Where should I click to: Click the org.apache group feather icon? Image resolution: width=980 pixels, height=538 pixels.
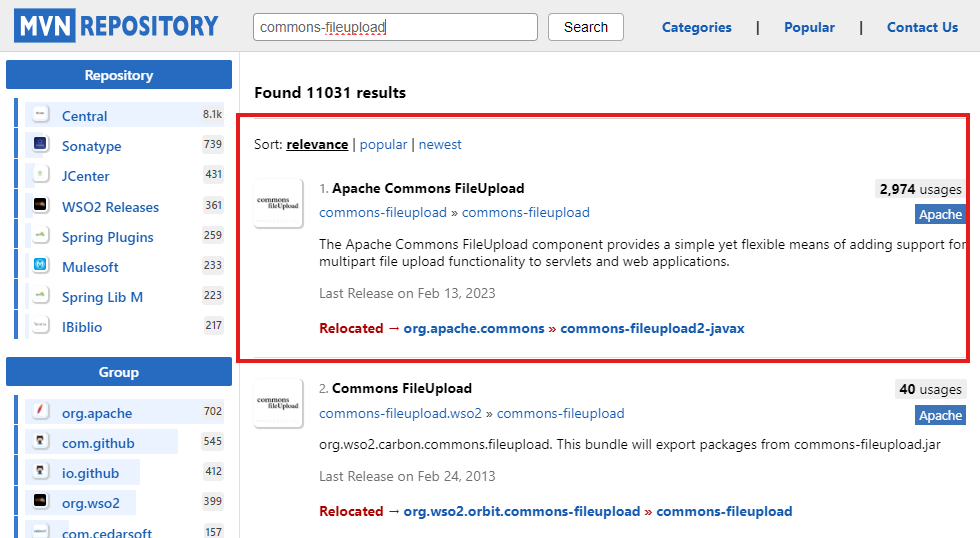(x=41, y=411)
